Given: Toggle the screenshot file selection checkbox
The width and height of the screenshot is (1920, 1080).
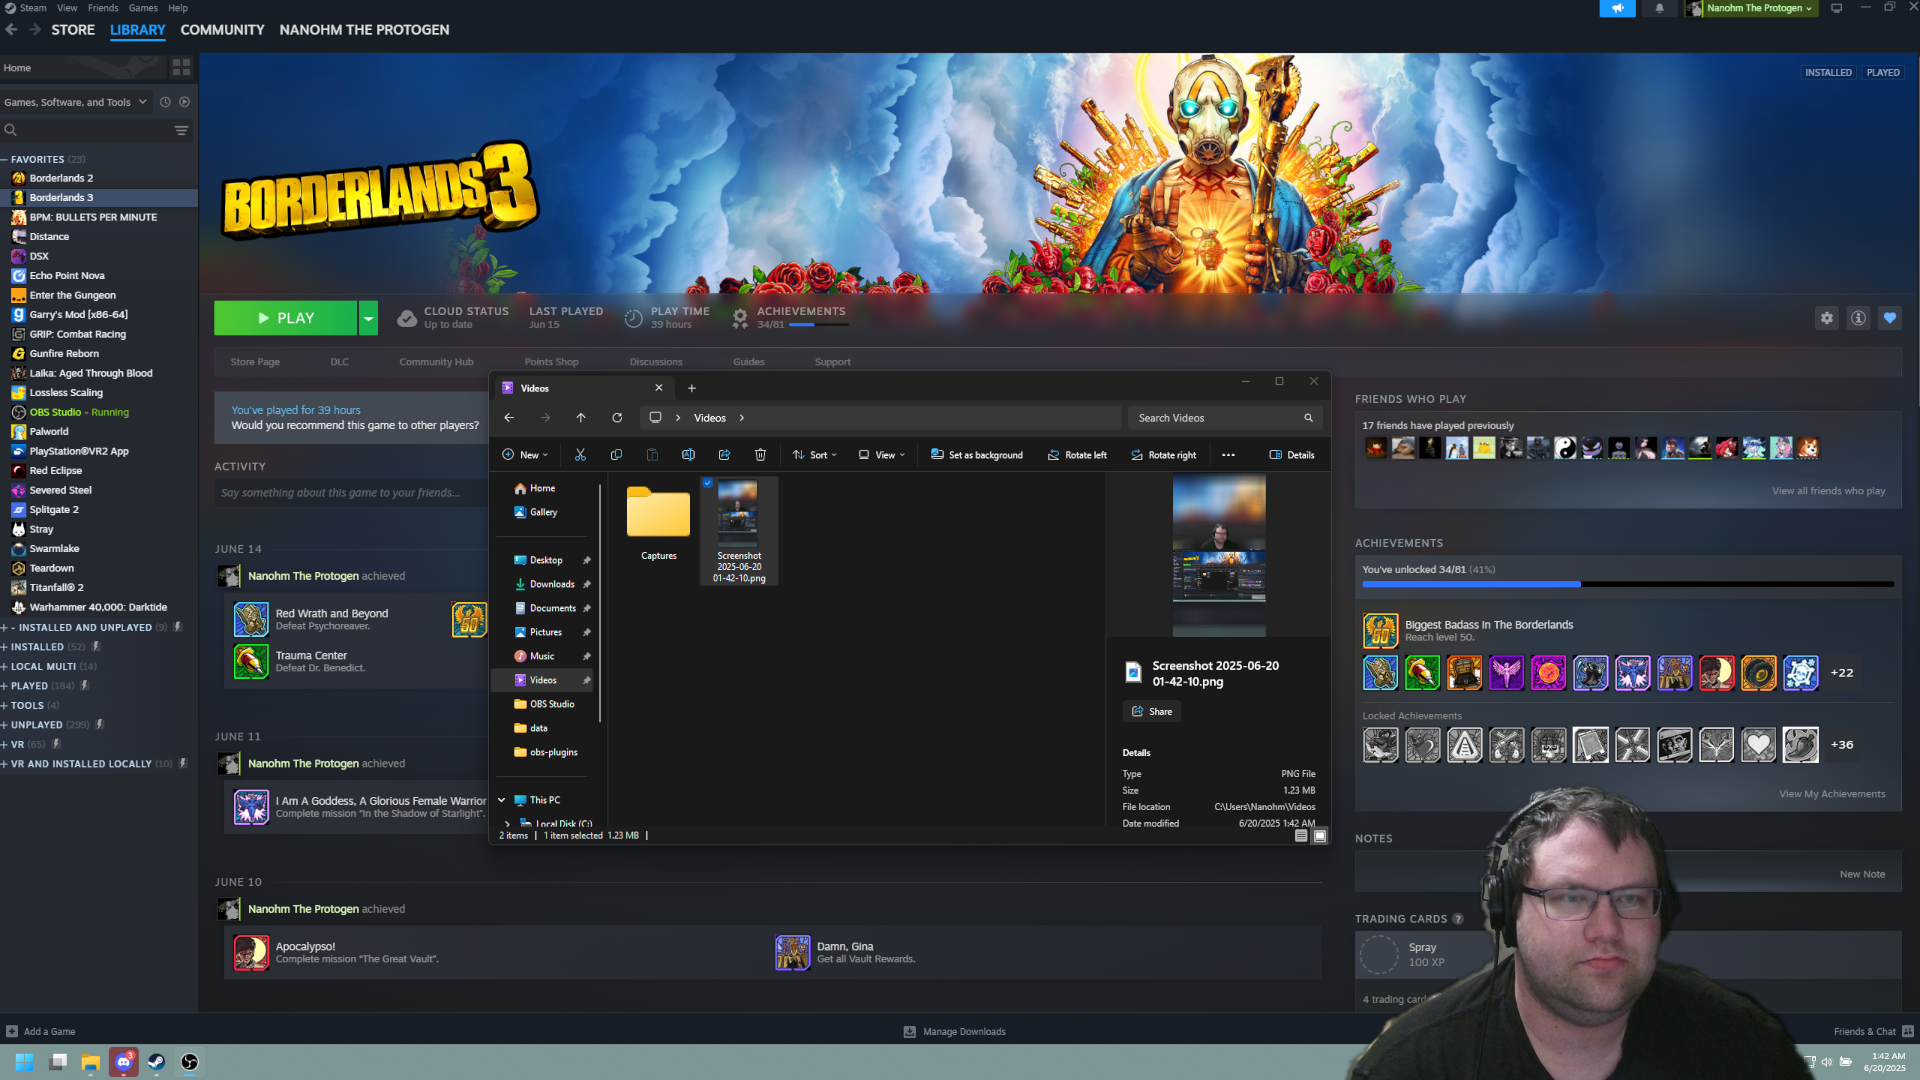Looking at the screenshot, I should pos(708,483).
